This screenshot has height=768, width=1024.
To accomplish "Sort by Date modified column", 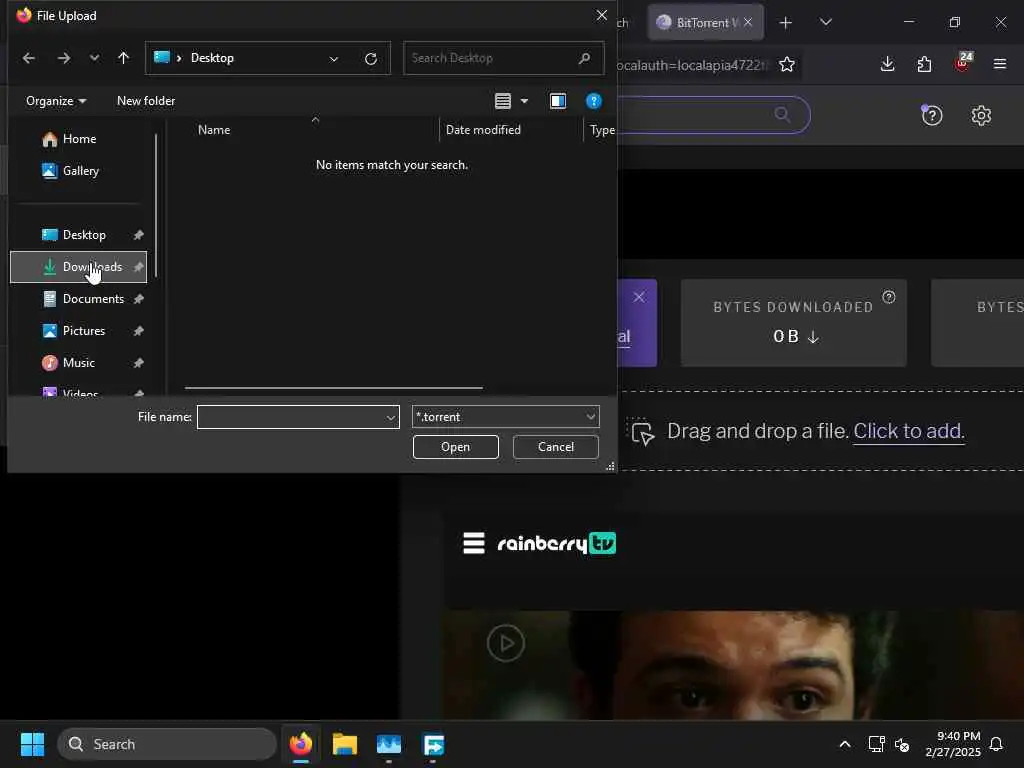I will click(483, 130).
